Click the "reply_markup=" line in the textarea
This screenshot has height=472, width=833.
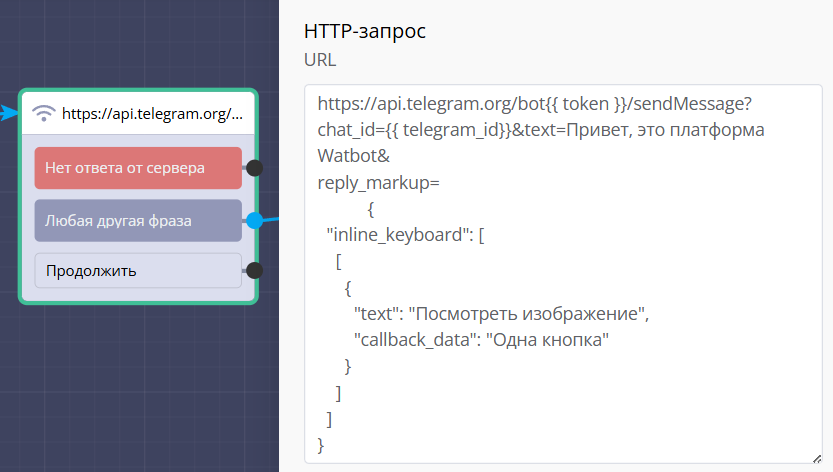[x=378, y=184]
